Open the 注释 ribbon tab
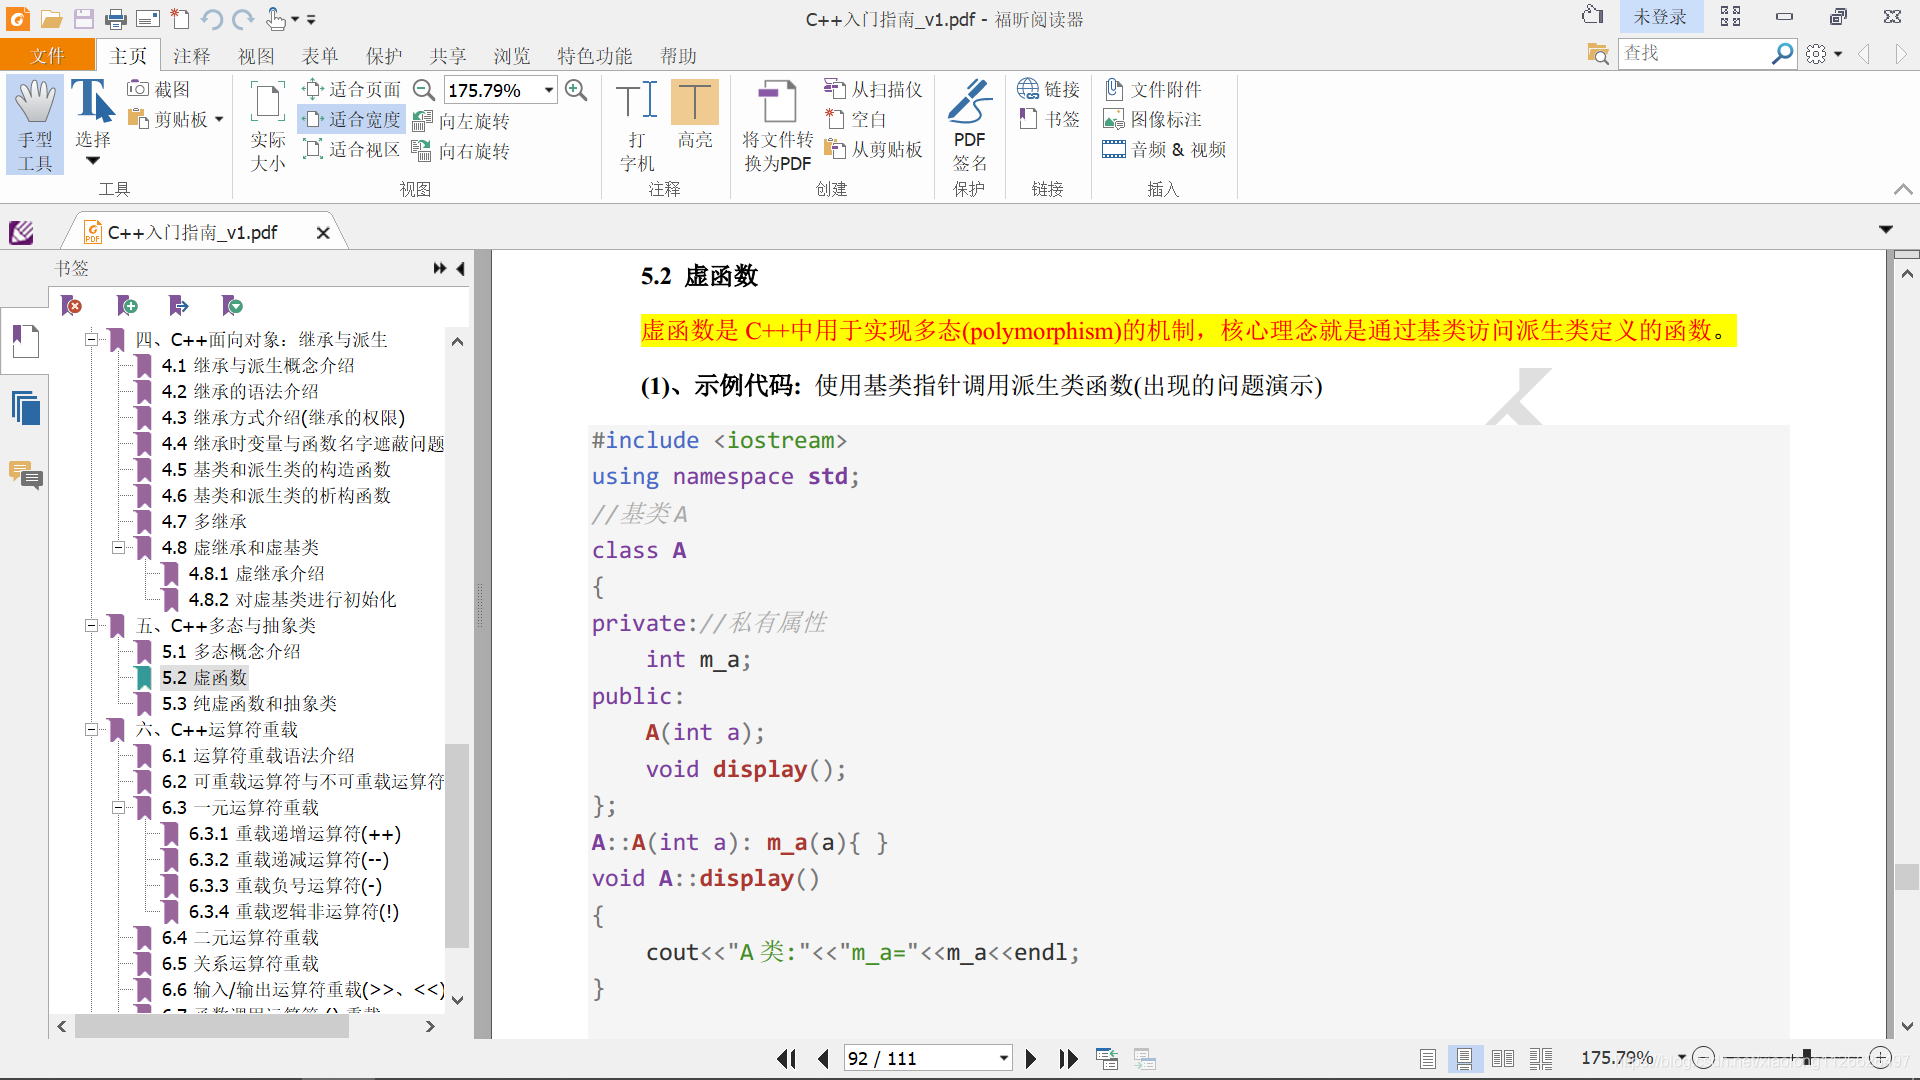1920x1080 pixels. 191,56
